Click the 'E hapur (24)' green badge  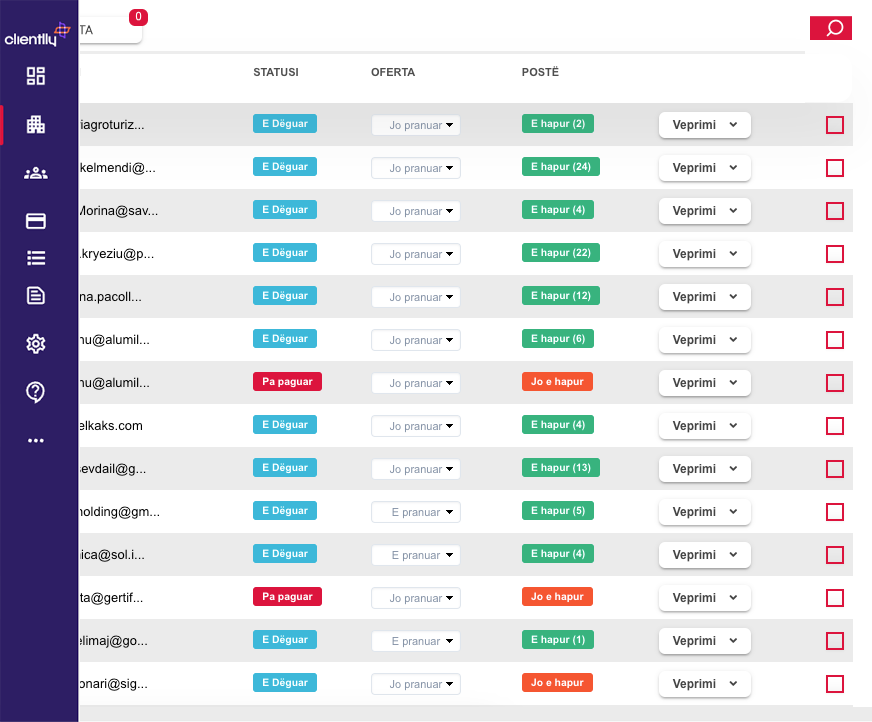tap(560, 167)
